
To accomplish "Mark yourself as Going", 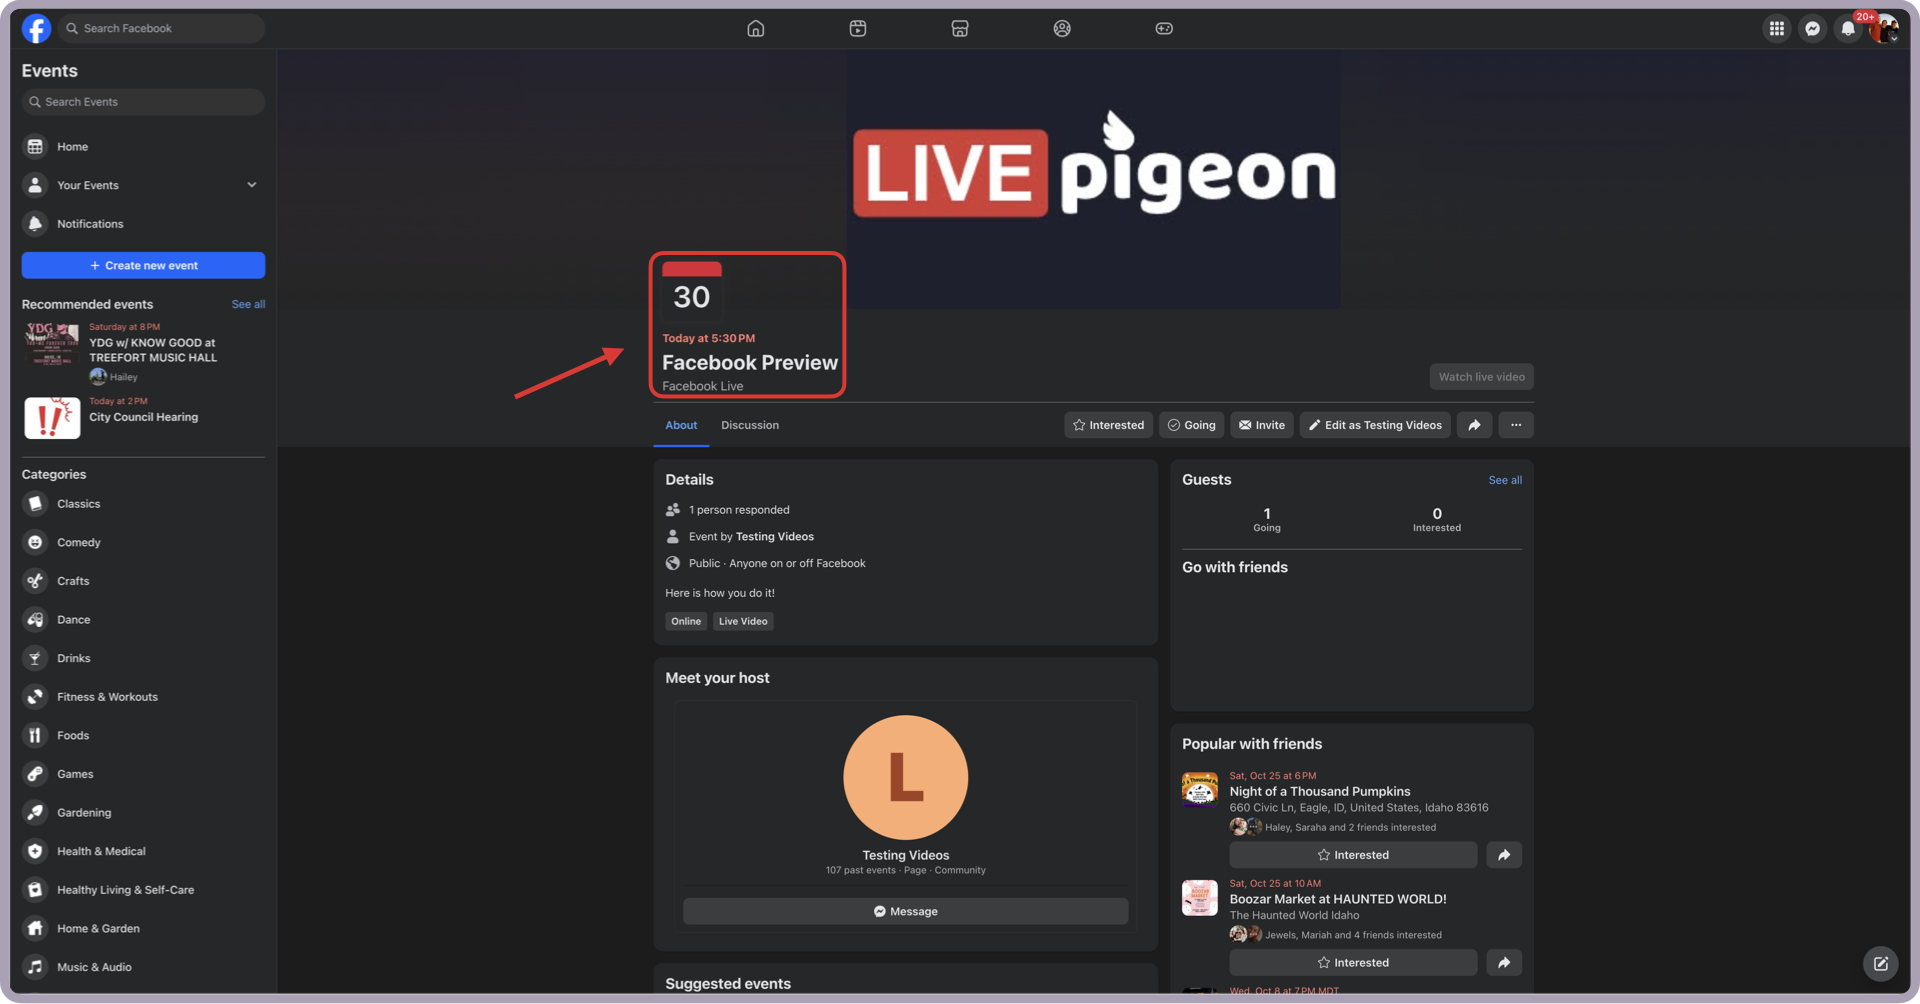I will [1191, 425].
